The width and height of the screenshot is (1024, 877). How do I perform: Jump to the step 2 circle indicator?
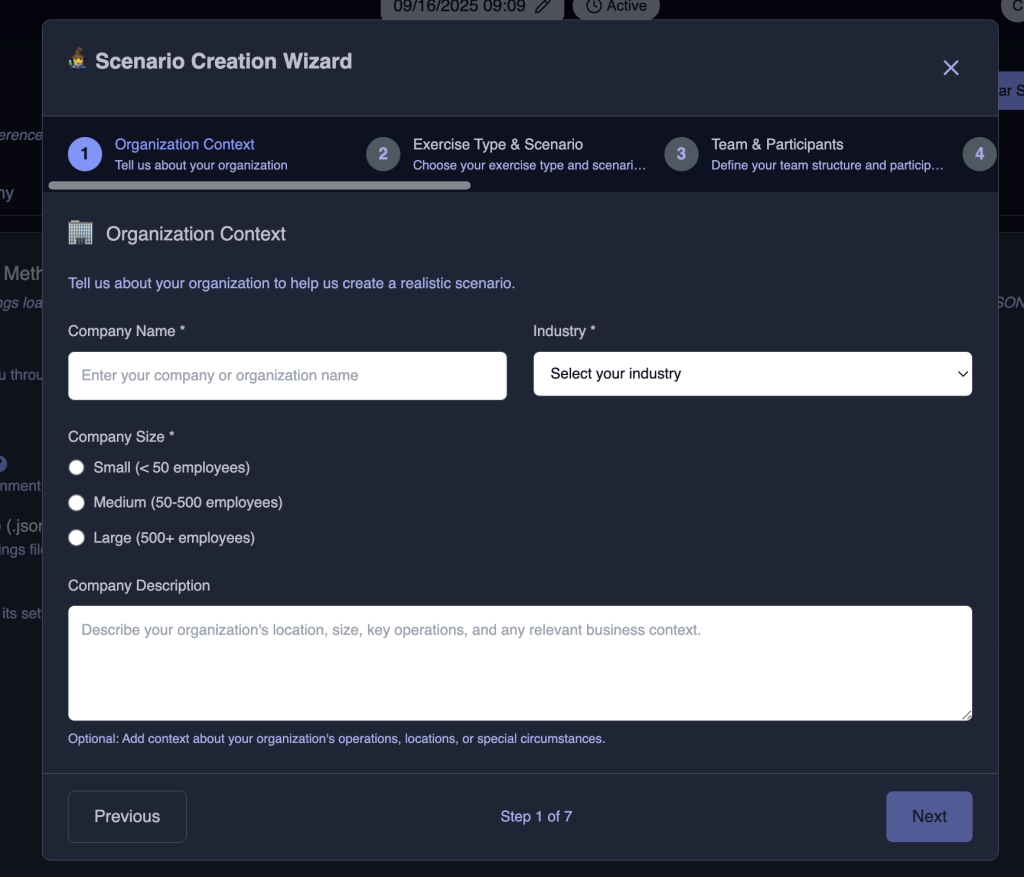point(383,154)
